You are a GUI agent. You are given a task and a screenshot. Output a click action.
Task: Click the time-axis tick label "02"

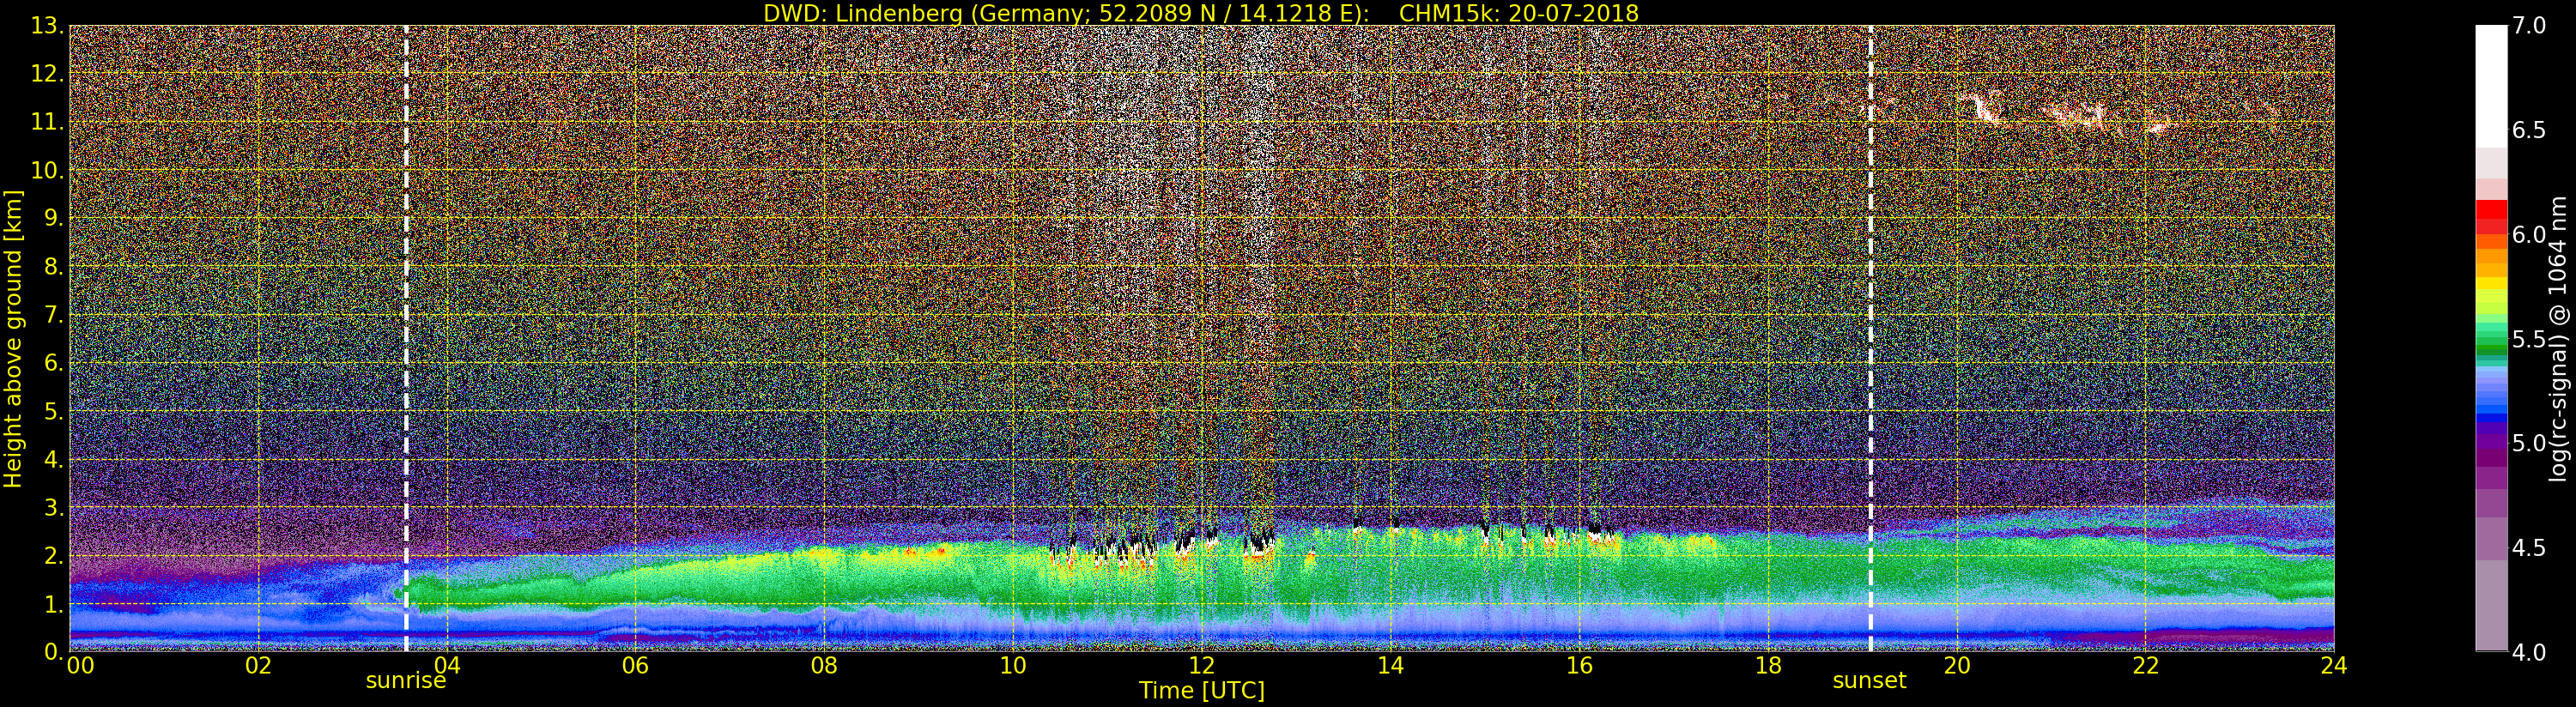[258, 665]
